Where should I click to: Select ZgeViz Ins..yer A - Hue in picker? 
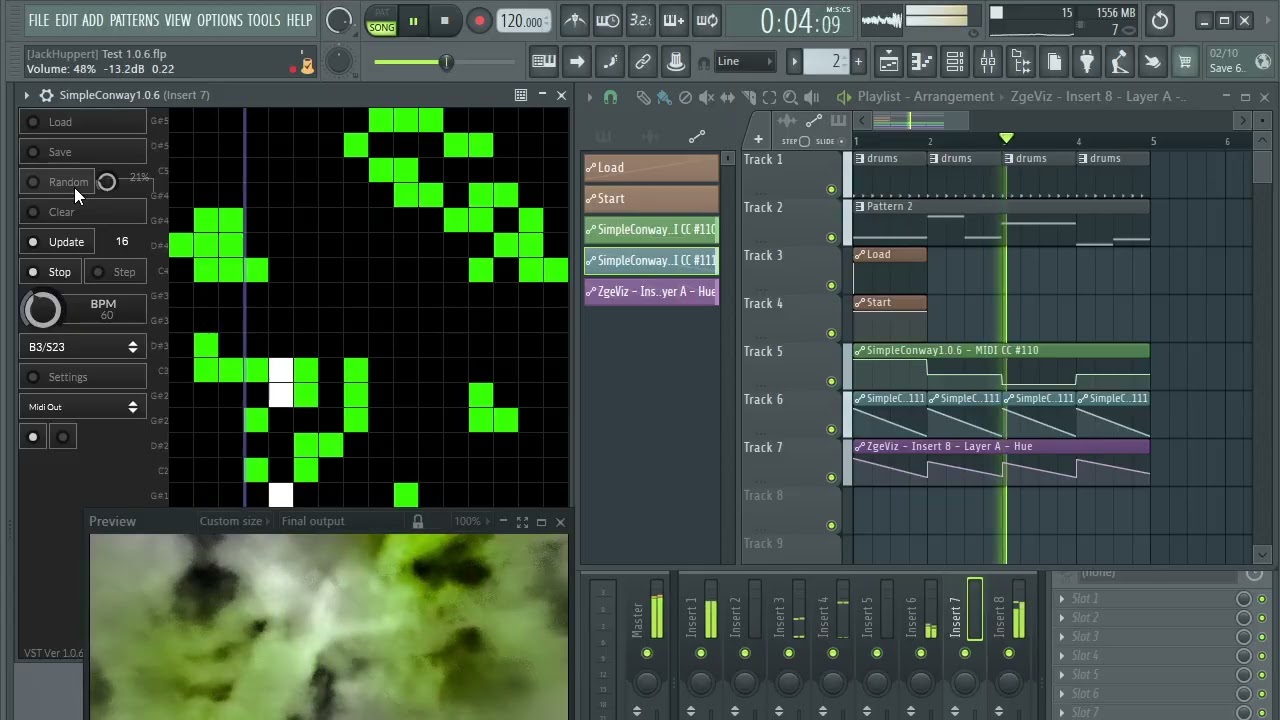[651, 292]
